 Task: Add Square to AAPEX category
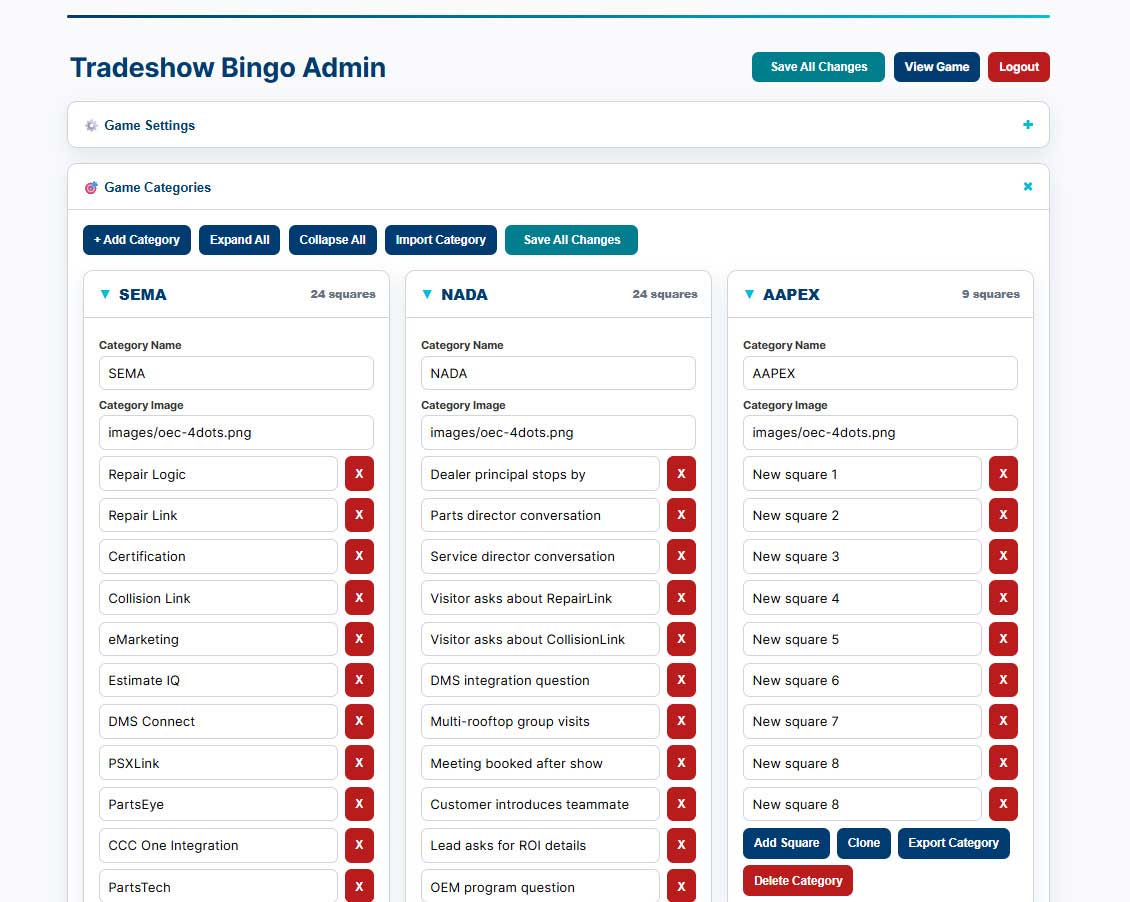coord(786,842)
